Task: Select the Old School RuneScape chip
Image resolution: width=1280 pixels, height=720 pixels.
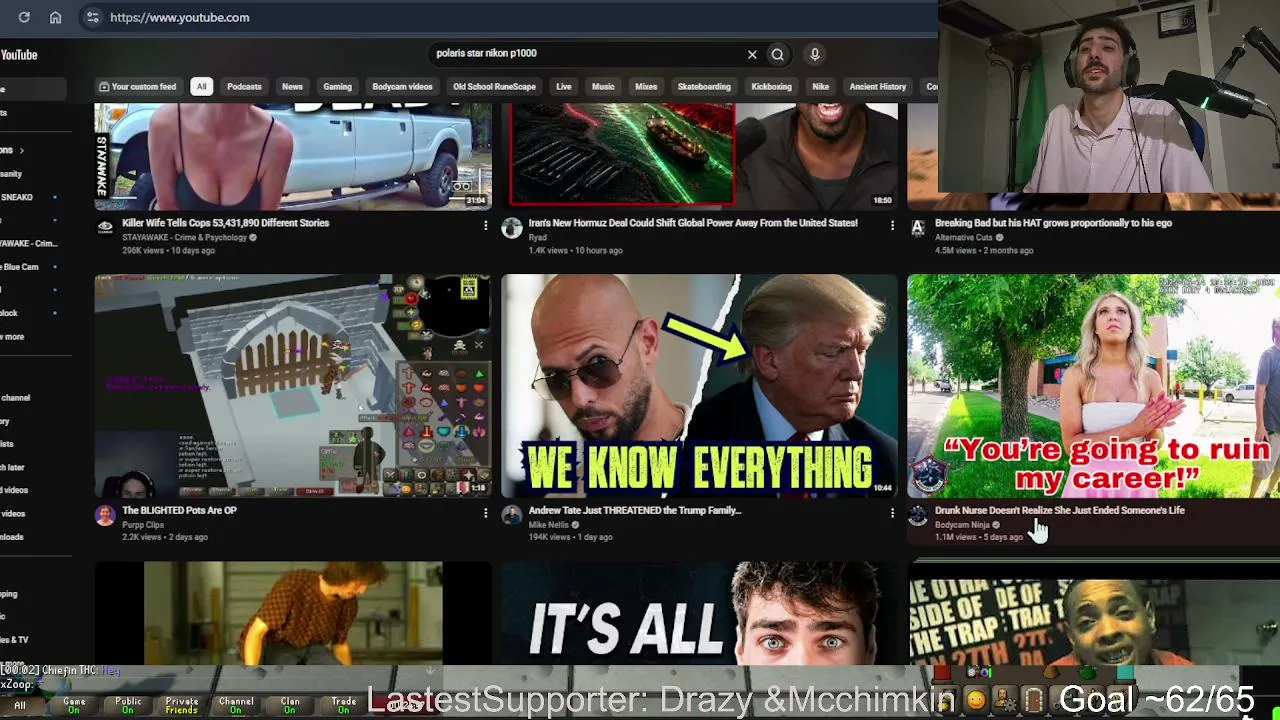Action: coord(494,87)
